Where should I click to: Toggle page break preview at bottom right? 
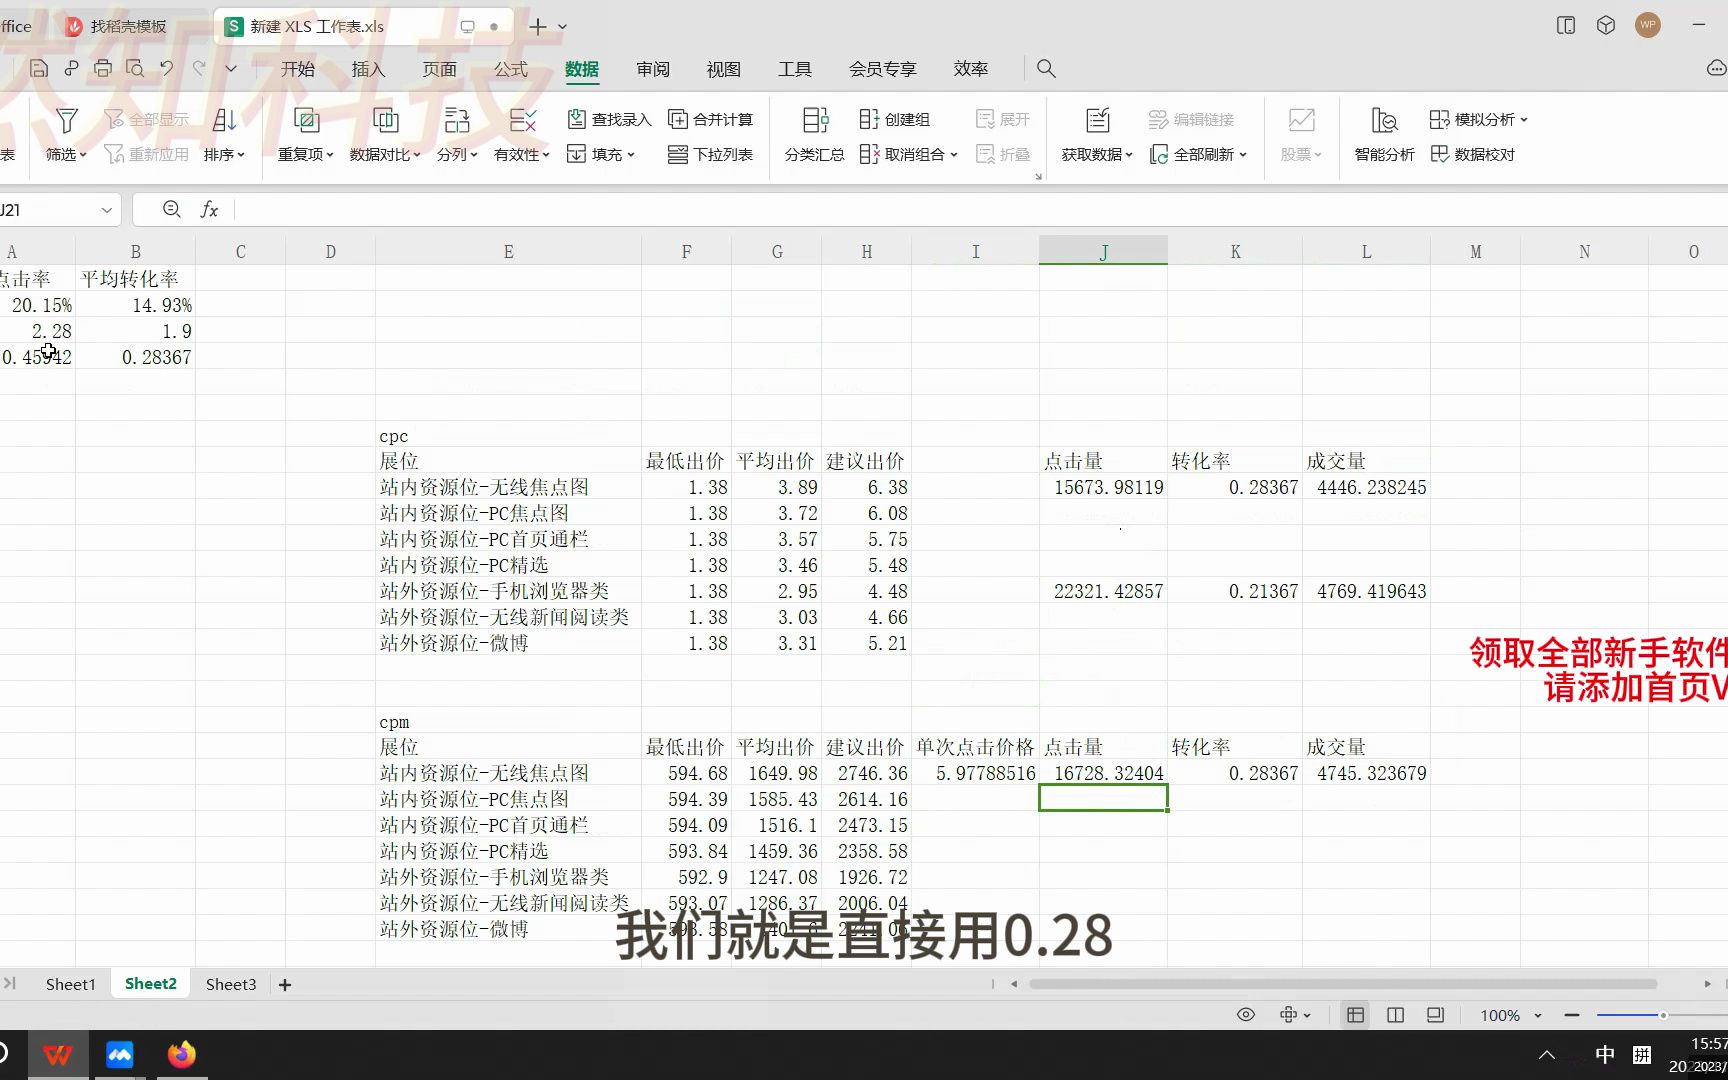pyautogui.click(x=1434, y=1014)
